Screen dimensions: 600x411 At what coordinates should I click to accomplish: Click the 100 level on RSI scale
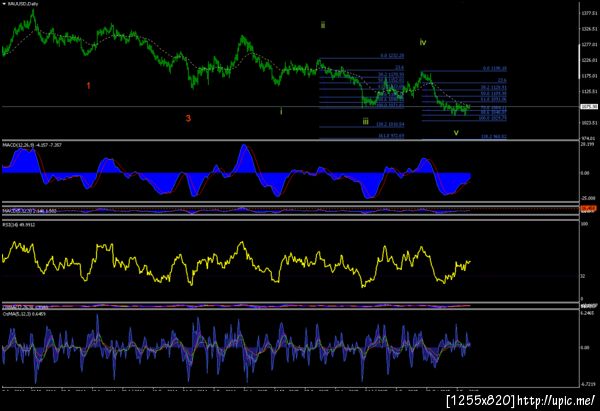coord(584,223)
